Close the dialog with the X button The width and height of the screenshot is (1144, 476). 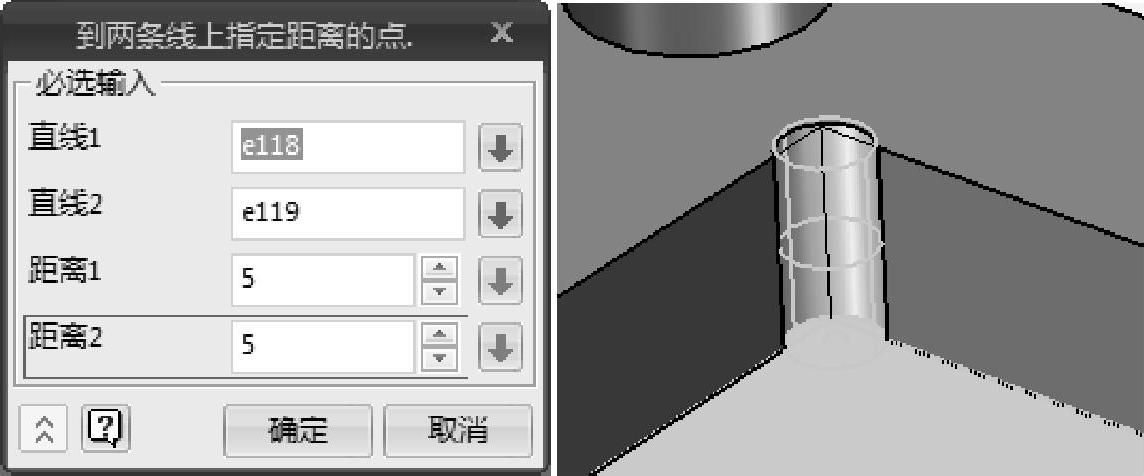501,32
